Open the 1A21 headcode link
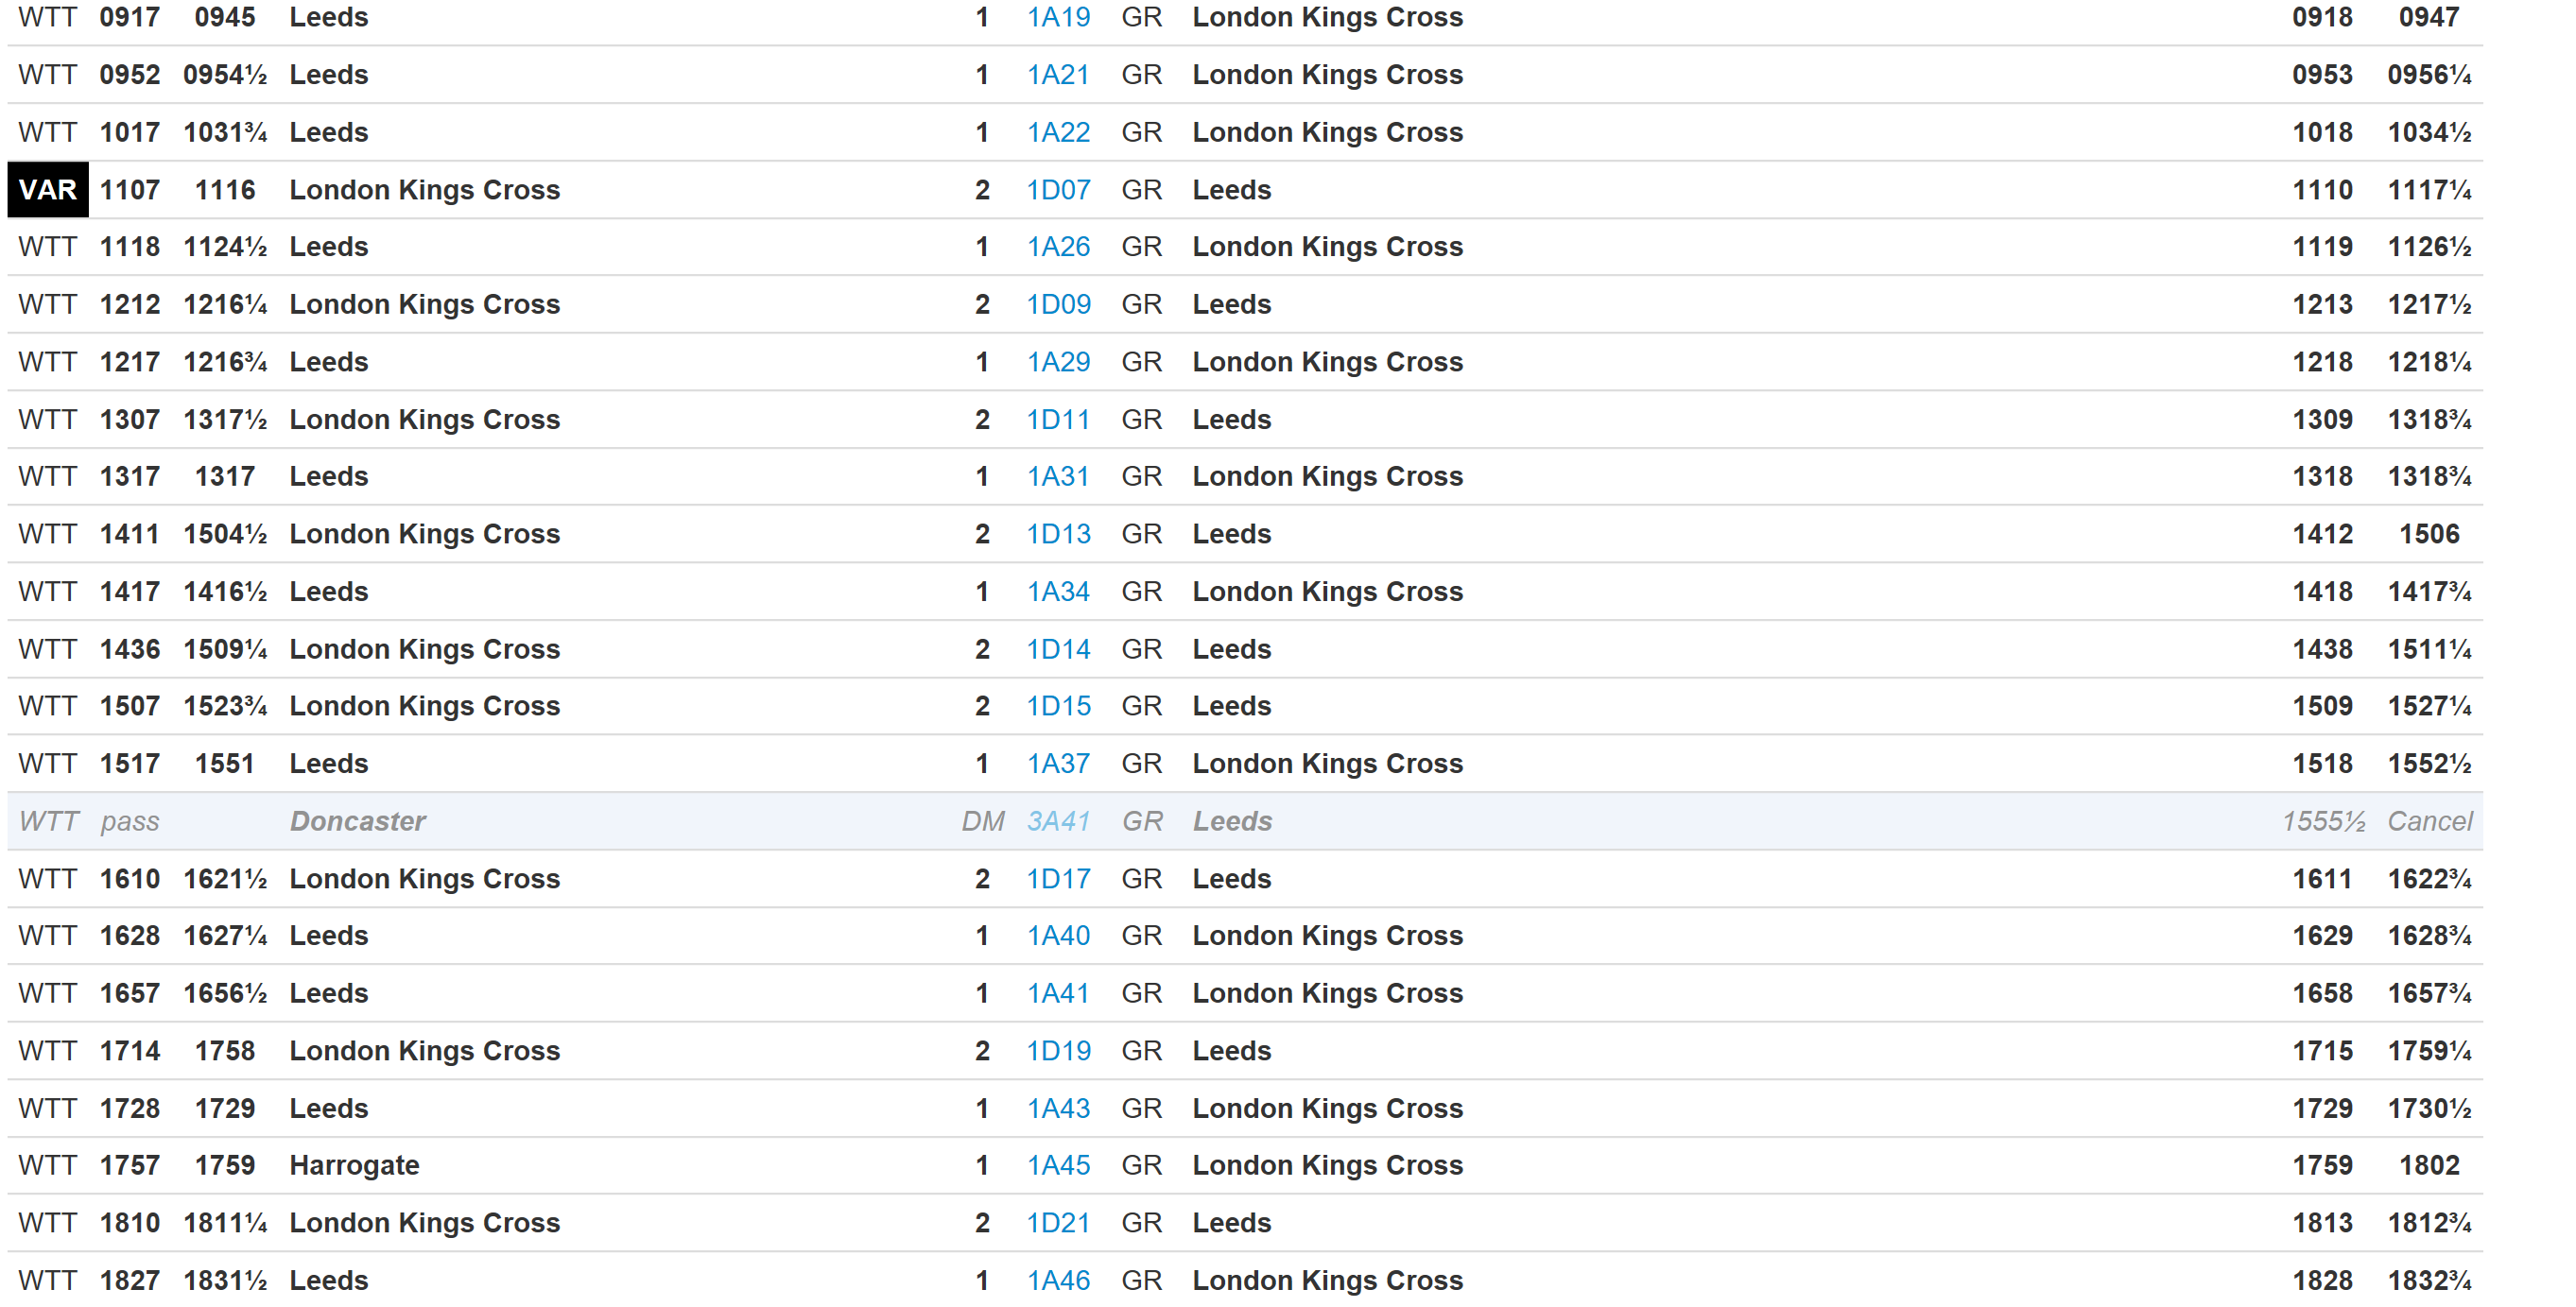Image resolution: width=2576 pixels, height=1307 pixels. tap(1058, 75)
